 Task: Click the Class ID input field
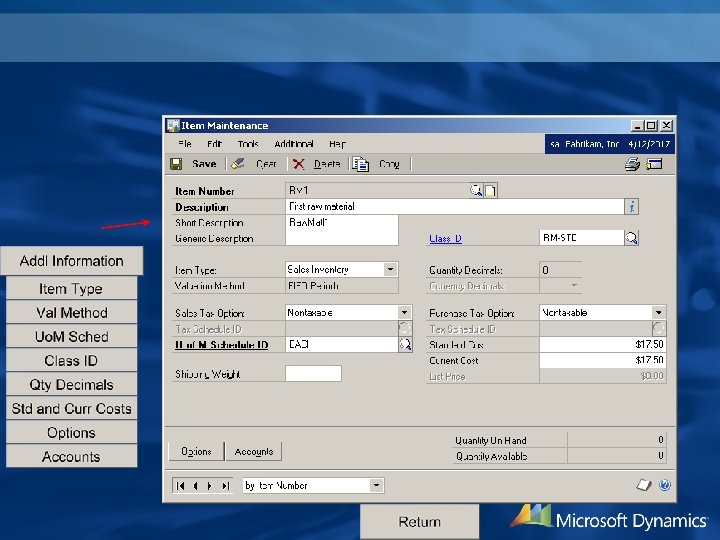(581, 238)
